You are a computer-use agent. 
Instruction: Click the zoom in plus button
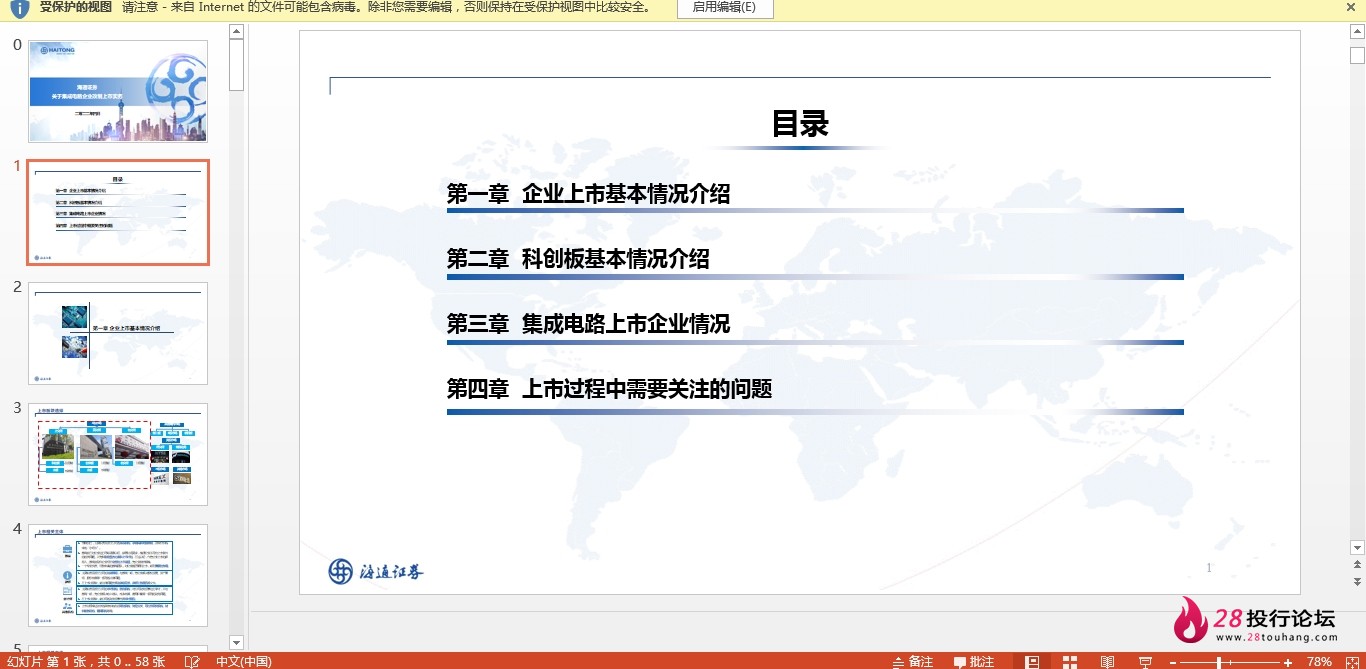point(1288,662)
